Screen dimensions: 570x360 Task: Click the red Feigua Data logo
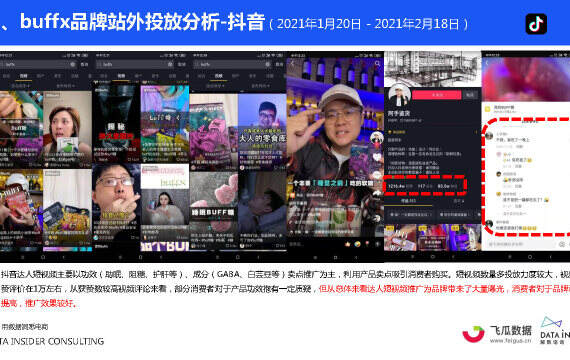473,334
